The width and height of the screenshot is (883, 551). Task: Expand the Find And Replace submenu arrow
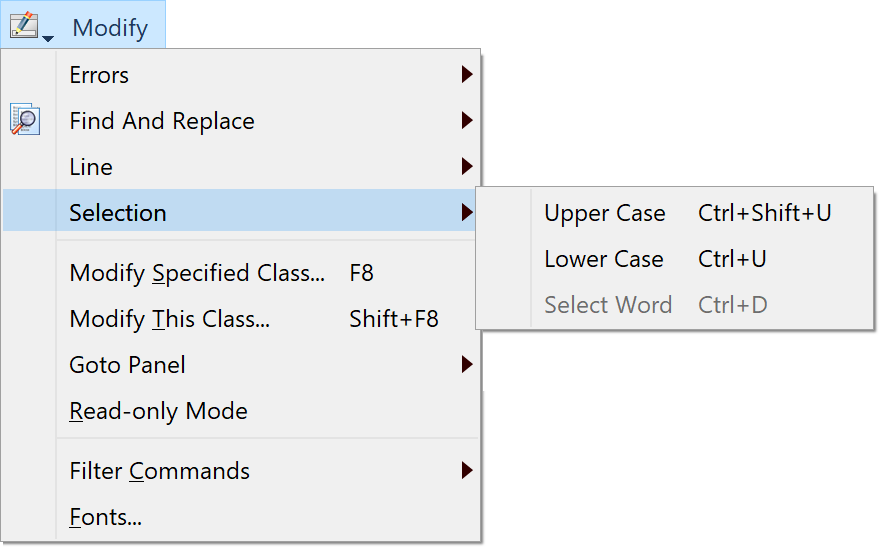coord(467,120)
